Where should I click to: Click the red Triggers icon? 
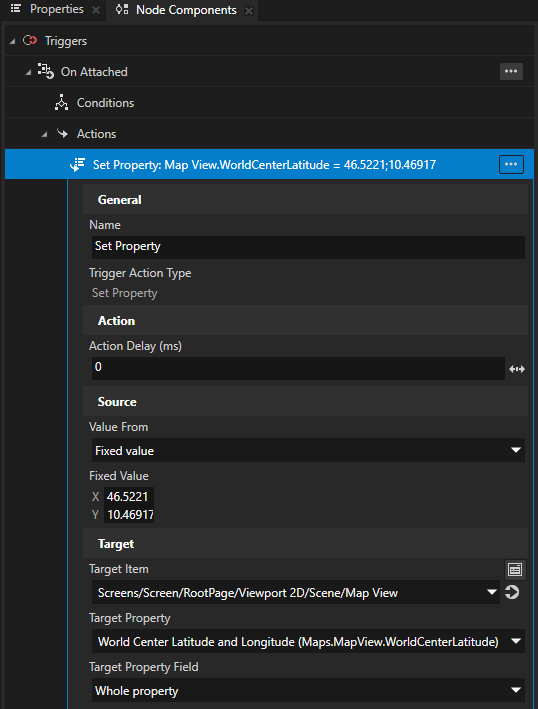coord(30,40)
